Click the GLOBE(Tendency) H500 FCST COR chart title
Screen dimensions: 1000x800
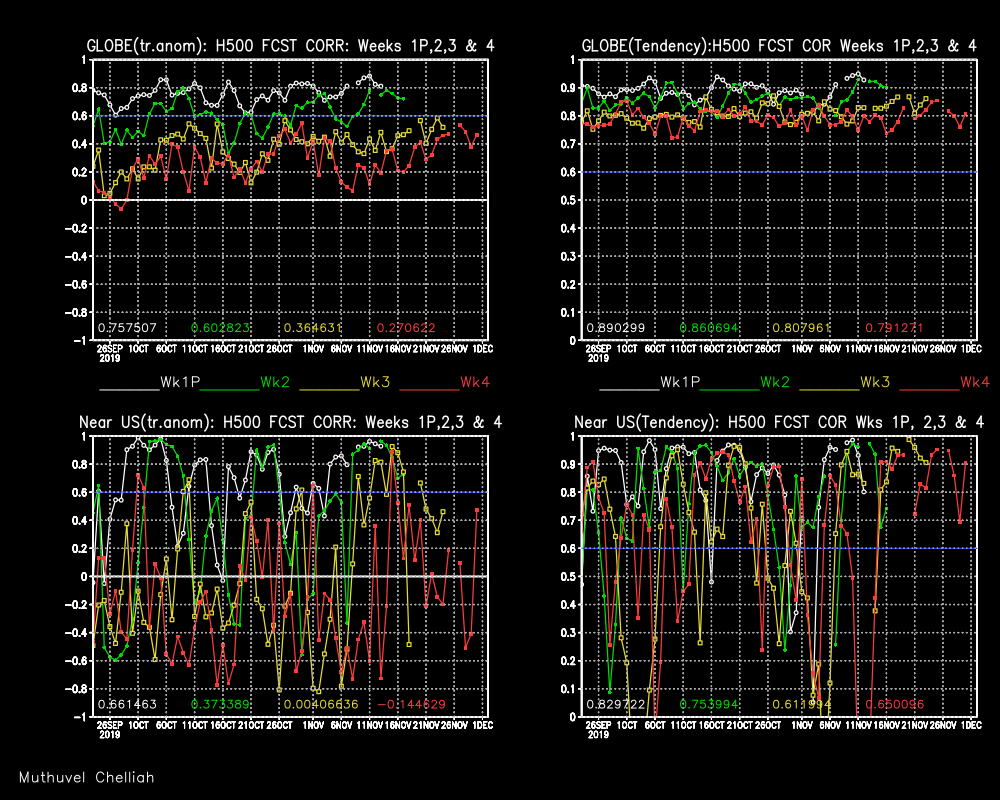(779, 46)
